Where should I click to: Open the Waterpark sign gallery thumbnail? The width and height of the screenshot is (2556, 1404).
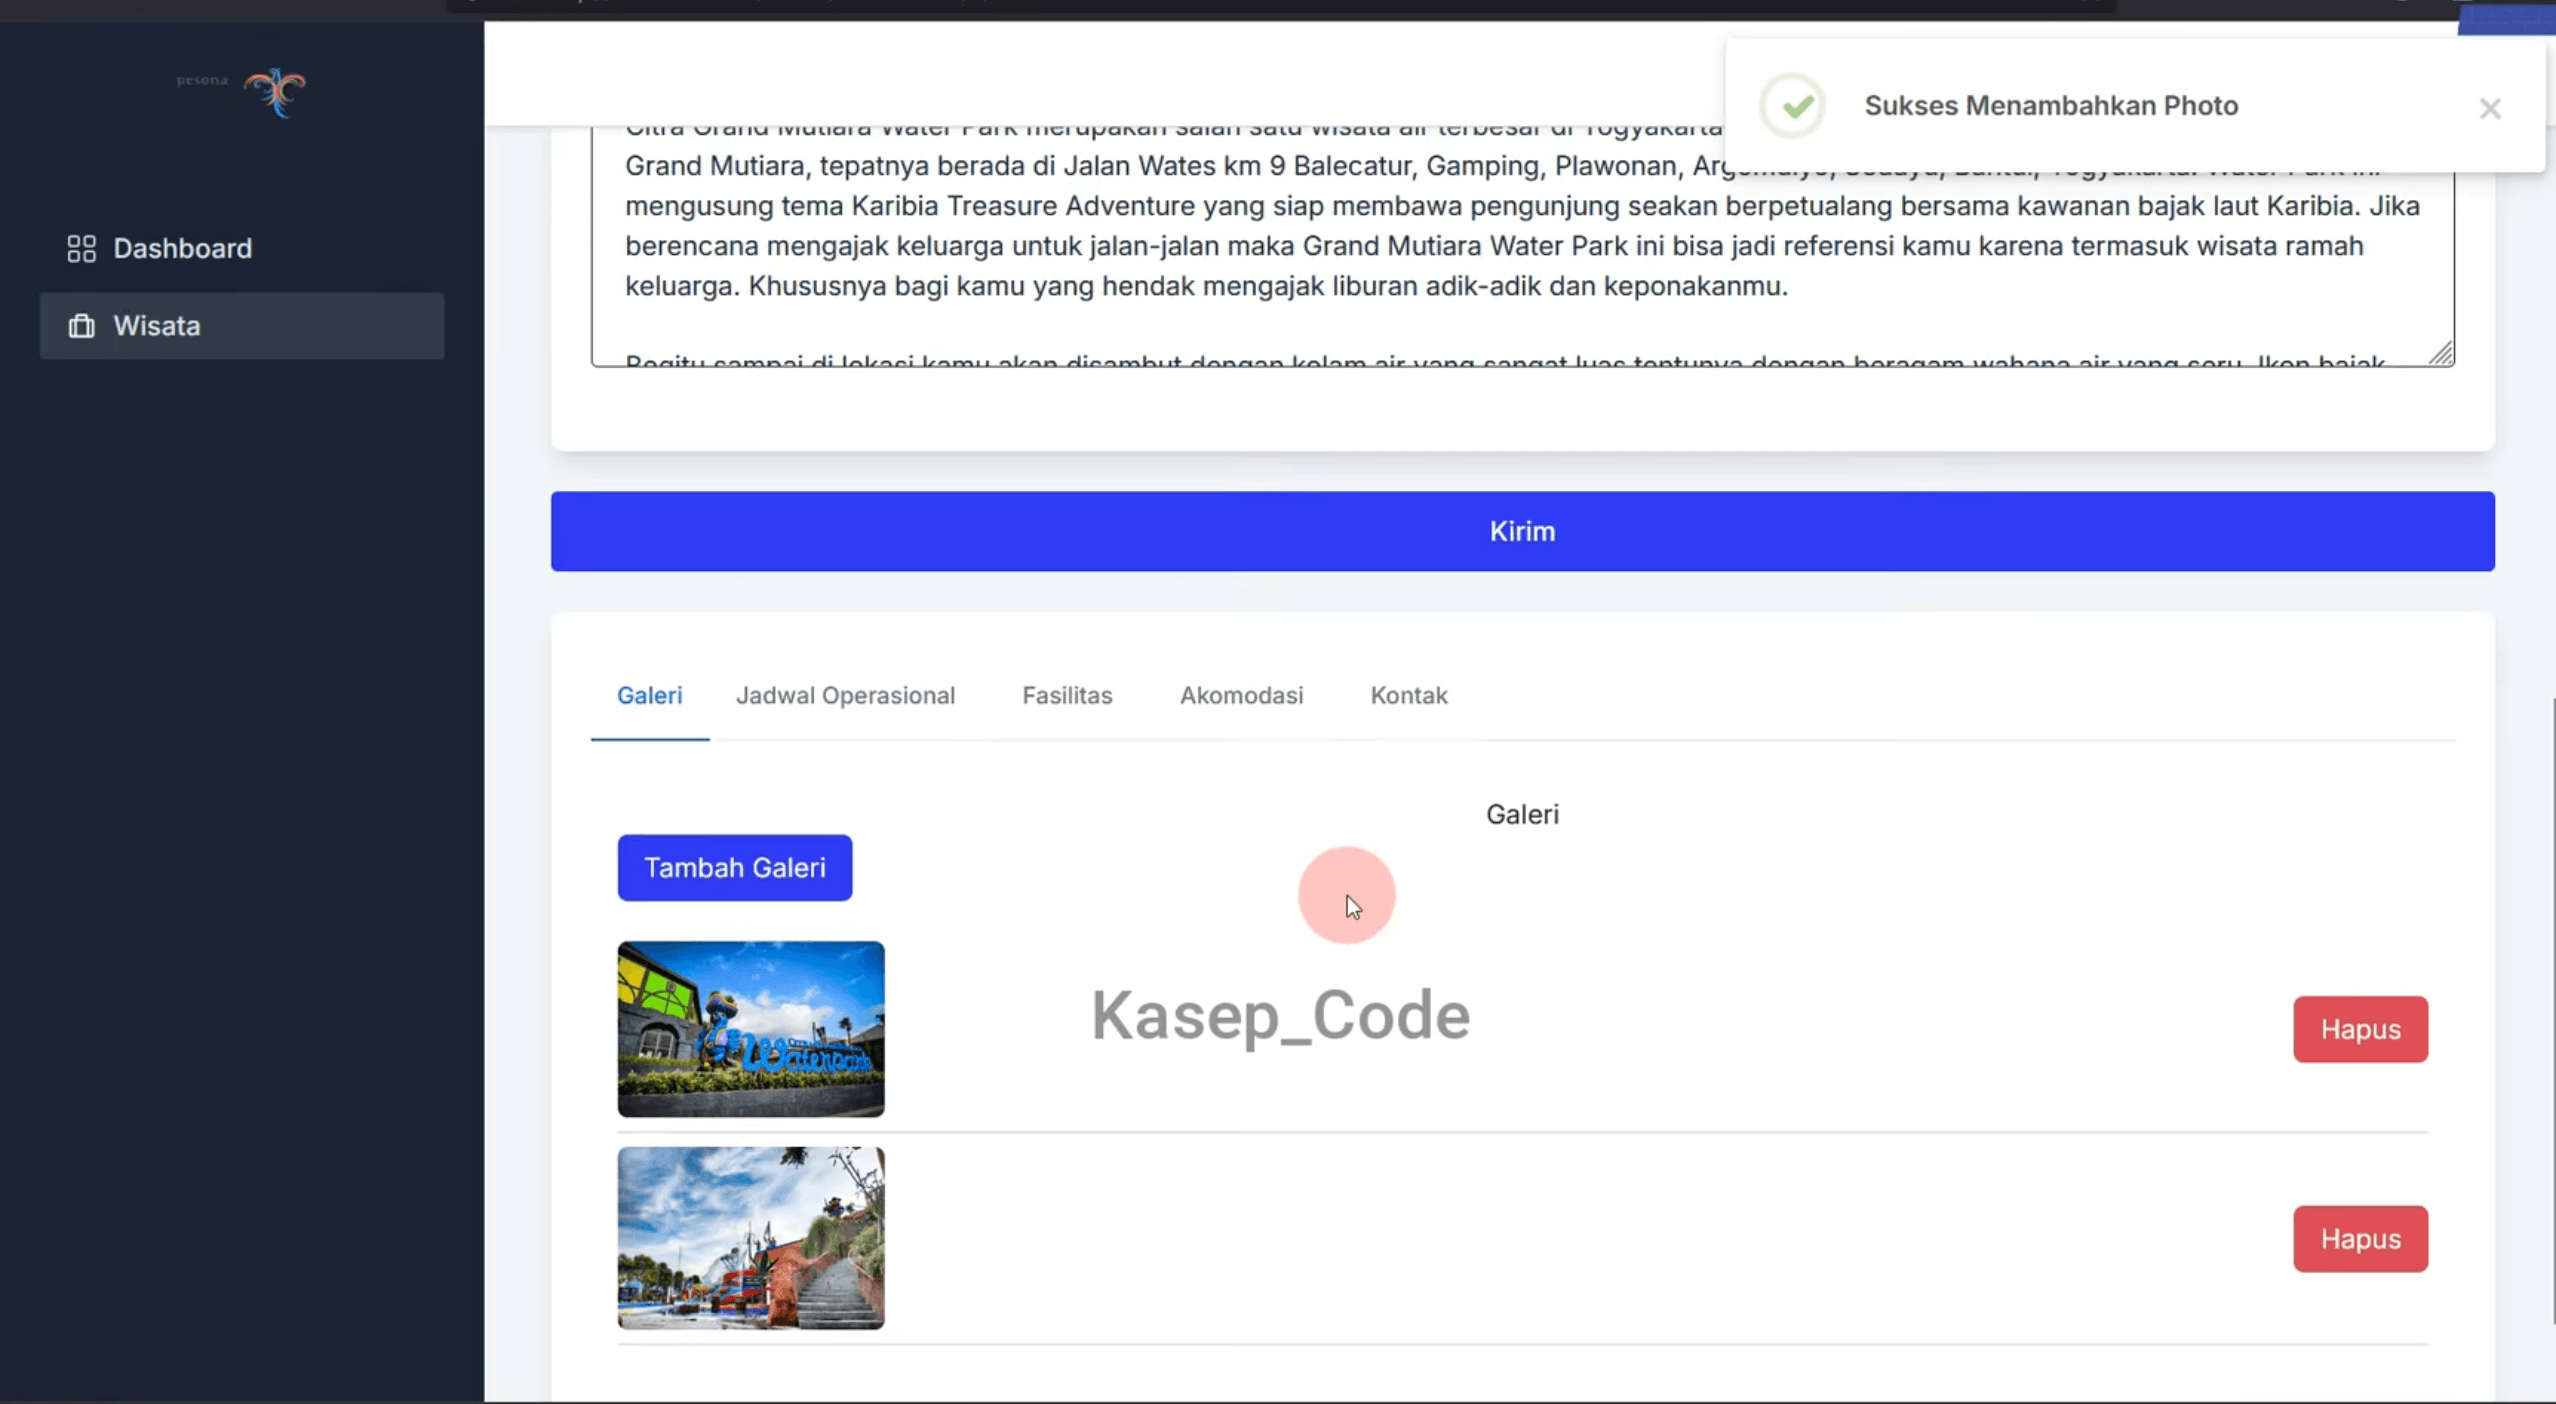pyautogui.click(x=751, y=1029)
